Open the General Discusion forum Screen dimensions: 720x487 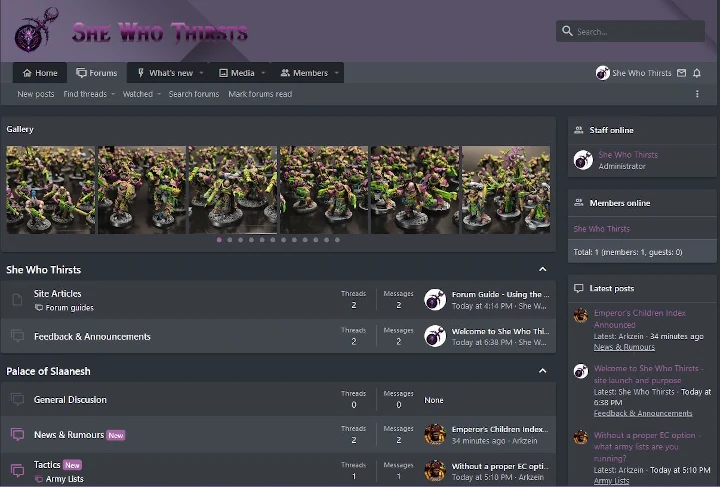click(70, 400)
